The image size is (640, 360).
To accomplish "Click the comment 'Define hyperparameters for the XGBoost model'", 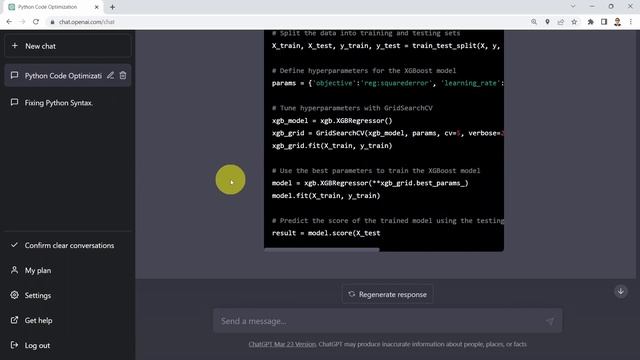I will 364,71.
